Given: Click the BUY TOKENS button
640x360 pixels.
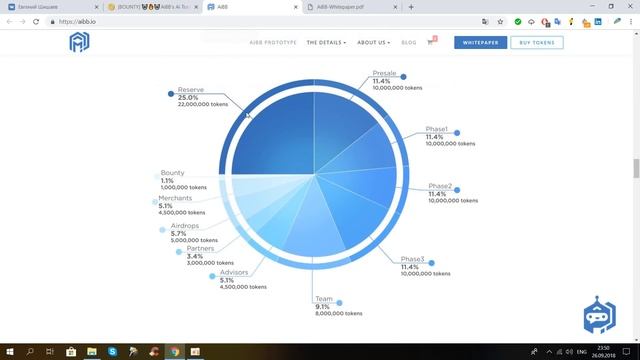Looking at the screenshot, I should [537, 42].
